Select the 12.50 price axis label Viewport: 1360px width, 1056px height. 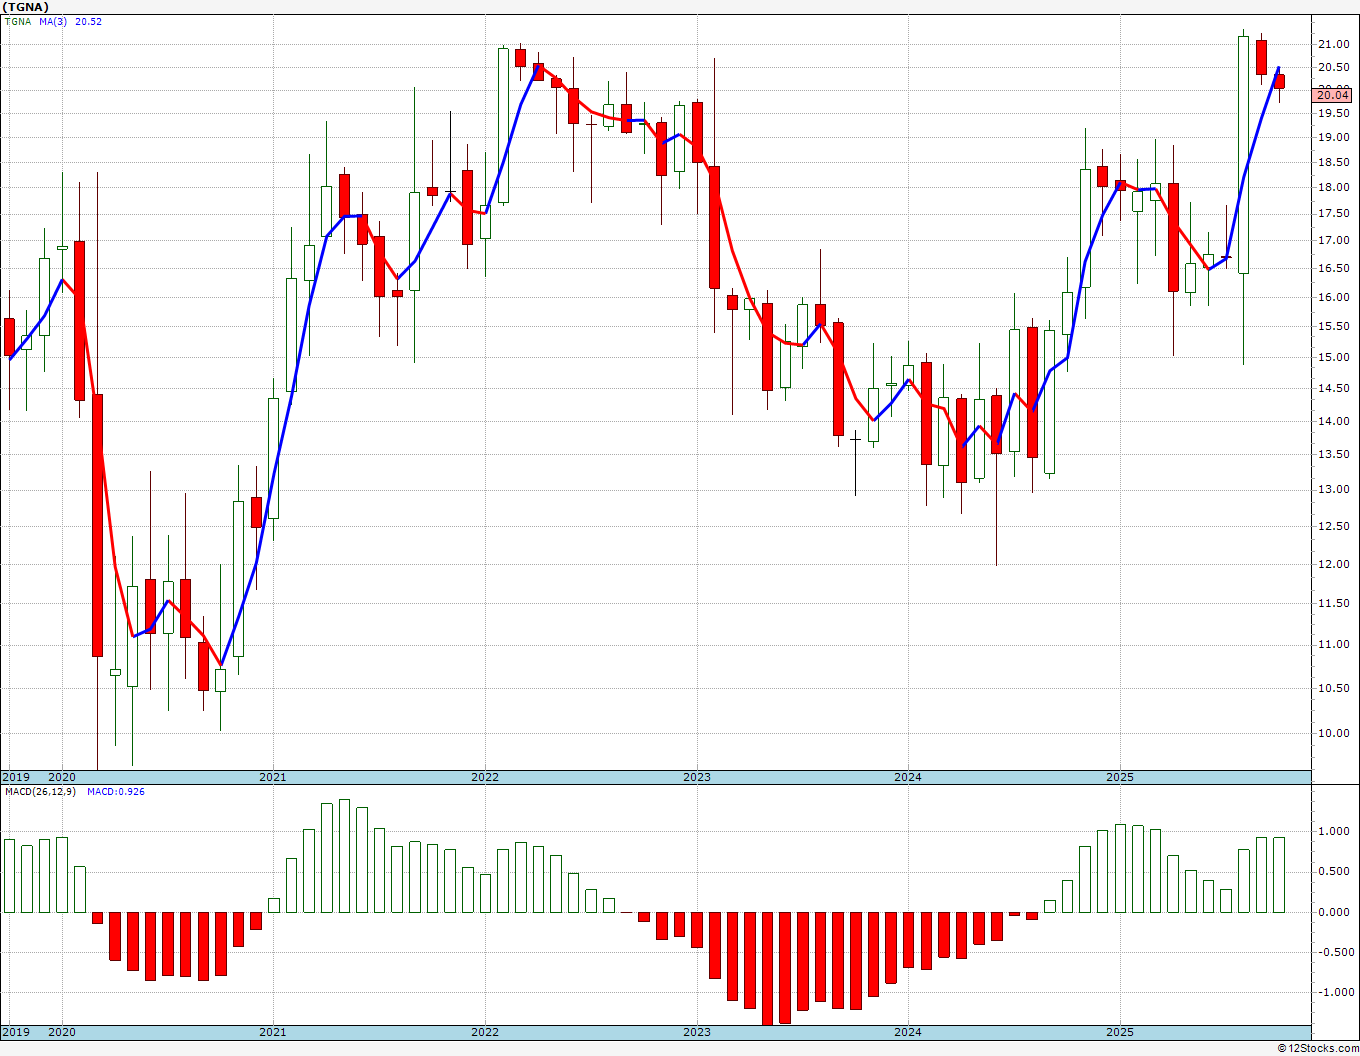coord(1332,527)
